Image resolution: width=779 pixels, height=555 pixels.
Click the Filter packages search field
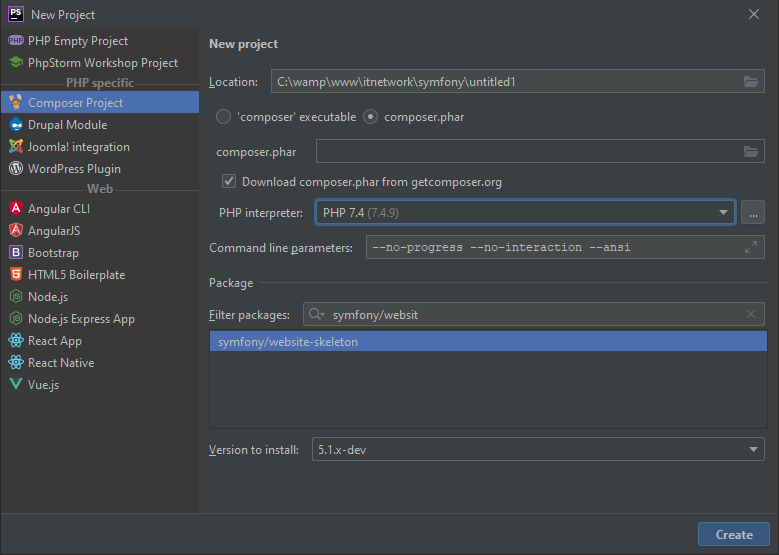tap(534, 315)
